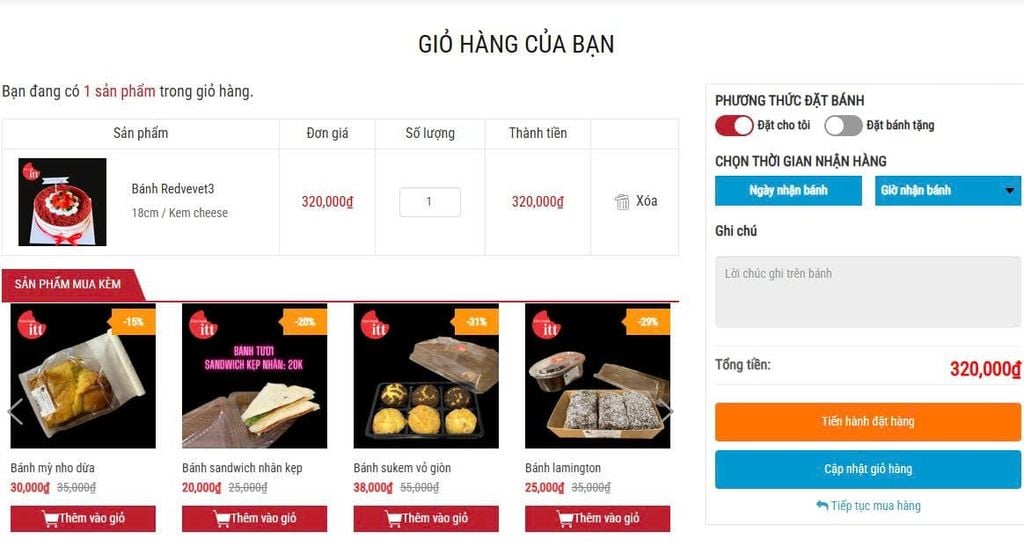Open the Giờ nhận bánh dropdown

[x=948, y=191]
